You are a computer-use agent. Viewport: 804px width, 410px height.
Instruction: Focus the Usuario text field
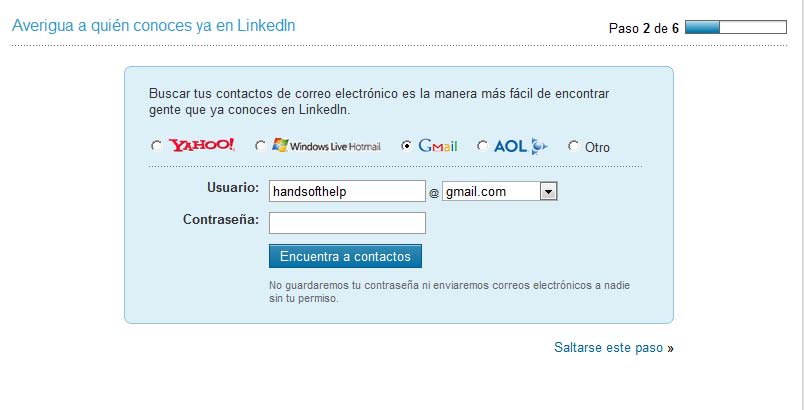click(x=348, y=191)
